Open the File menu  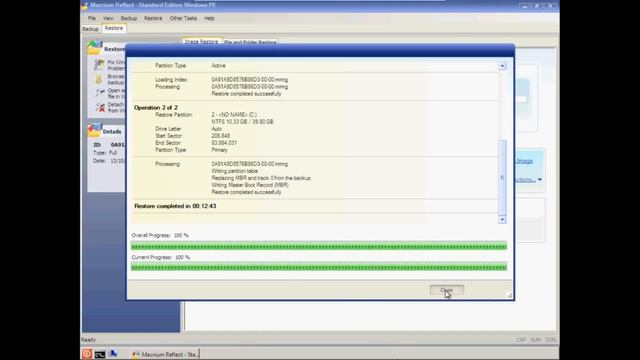click(x=91, y=18)
